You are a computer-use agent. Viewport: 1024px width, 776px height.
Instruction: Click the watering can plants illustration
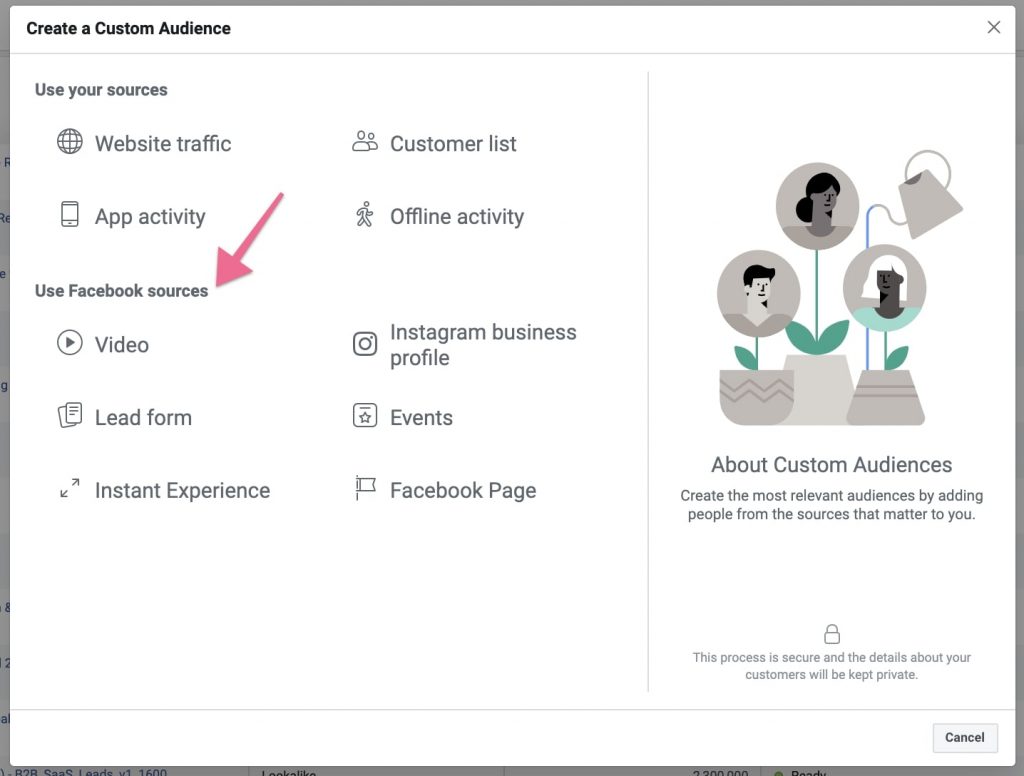832,290
